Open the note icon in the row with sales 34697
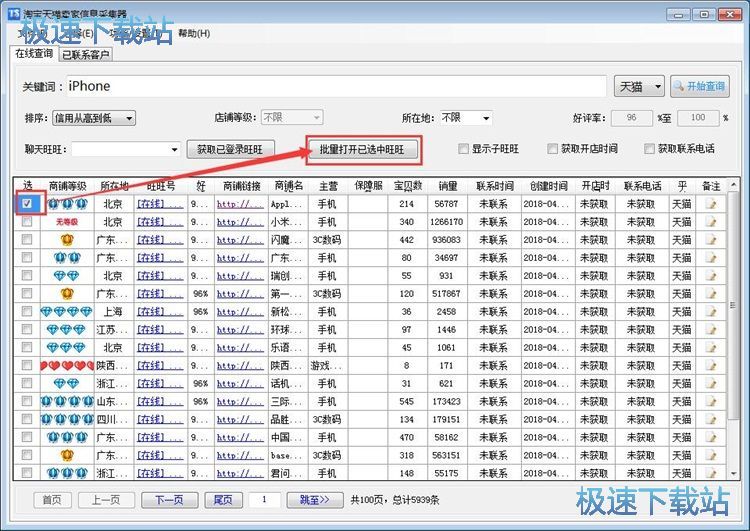 [x=711, y=258]
